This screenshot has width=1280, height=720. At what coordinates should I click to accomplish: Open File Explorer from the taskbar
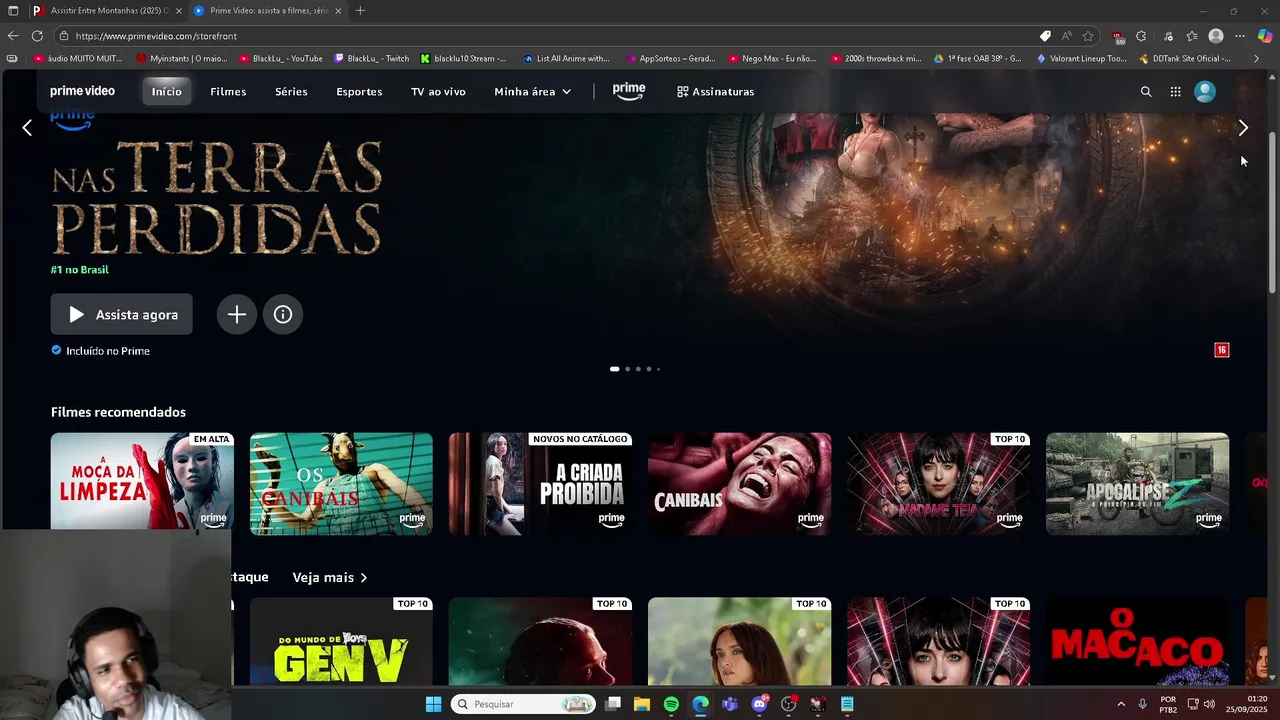(642, 704)
